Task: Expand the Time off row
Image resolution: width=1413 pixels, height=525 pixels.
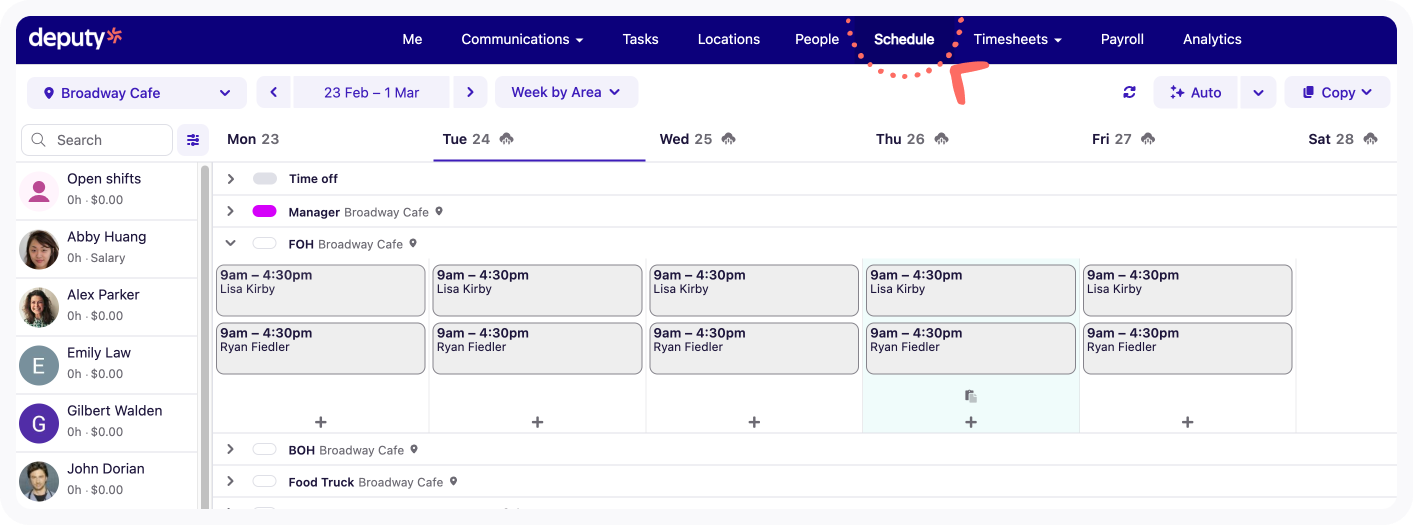Action: tap(231, 179)
